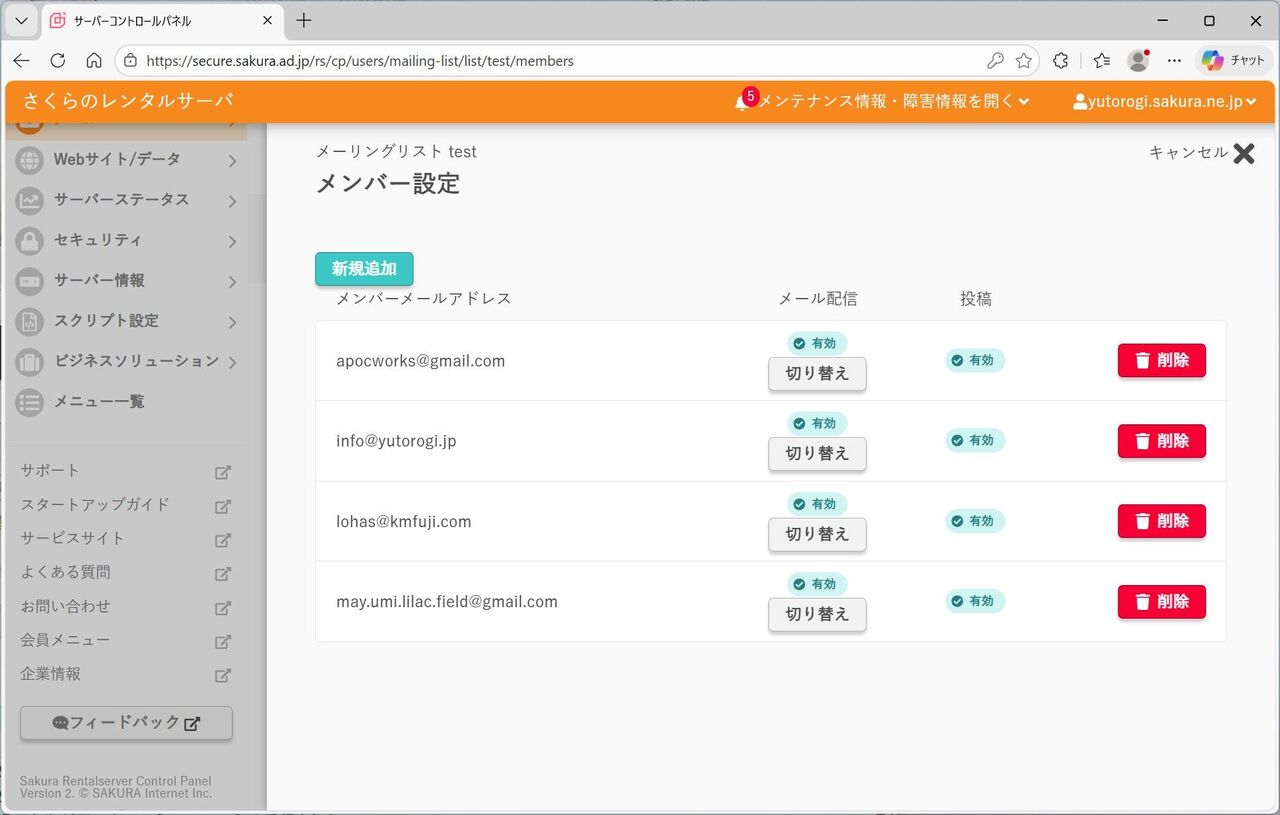Click メール配信 column header
1280x815 pixels.
point(818,299)
